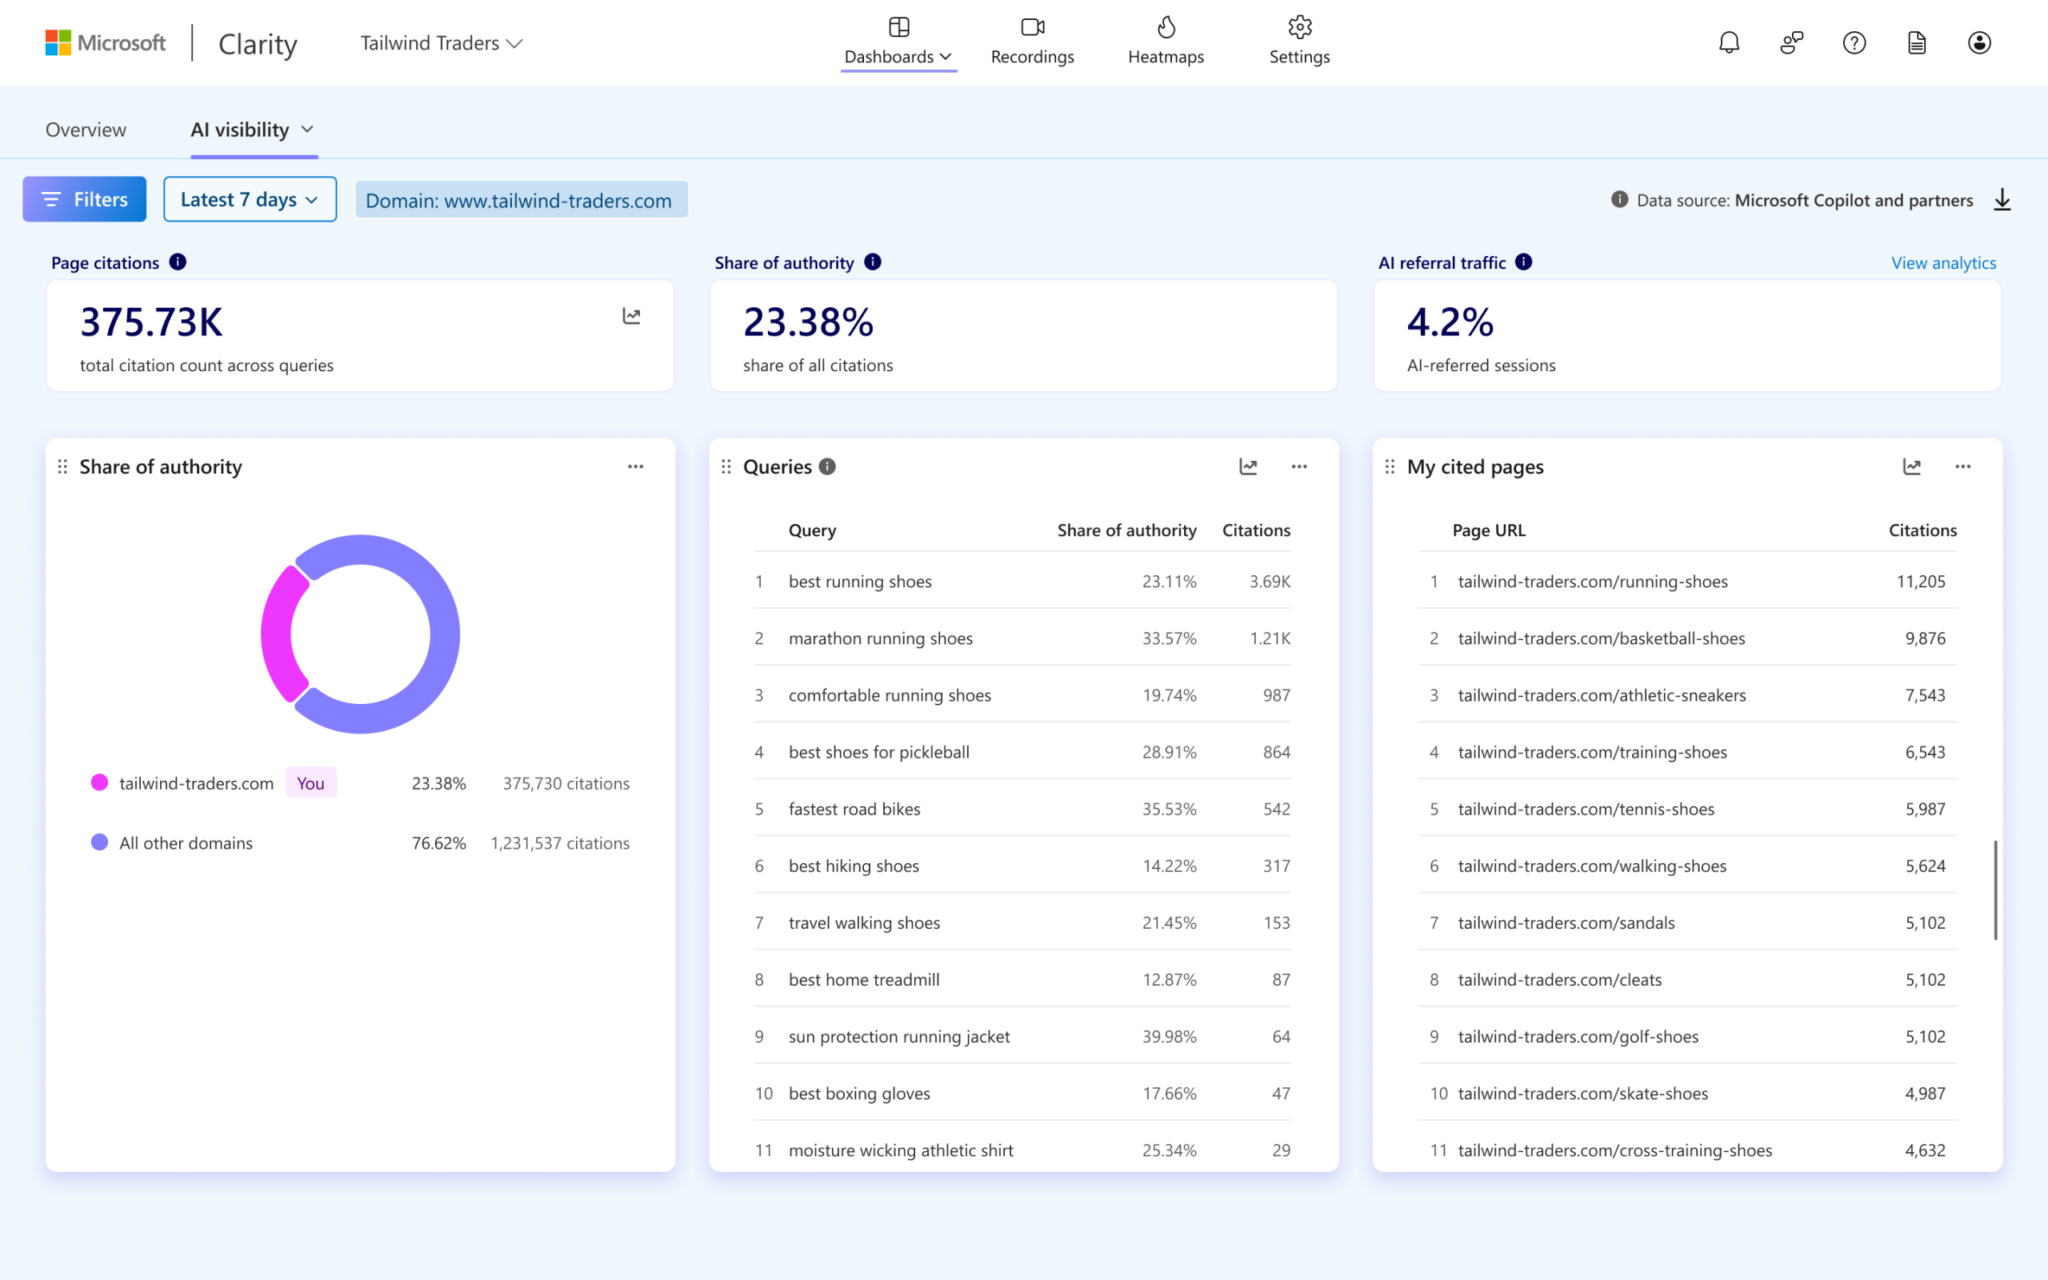
Task: Open Settings in the top navigation
Action: pos(1299,43)
